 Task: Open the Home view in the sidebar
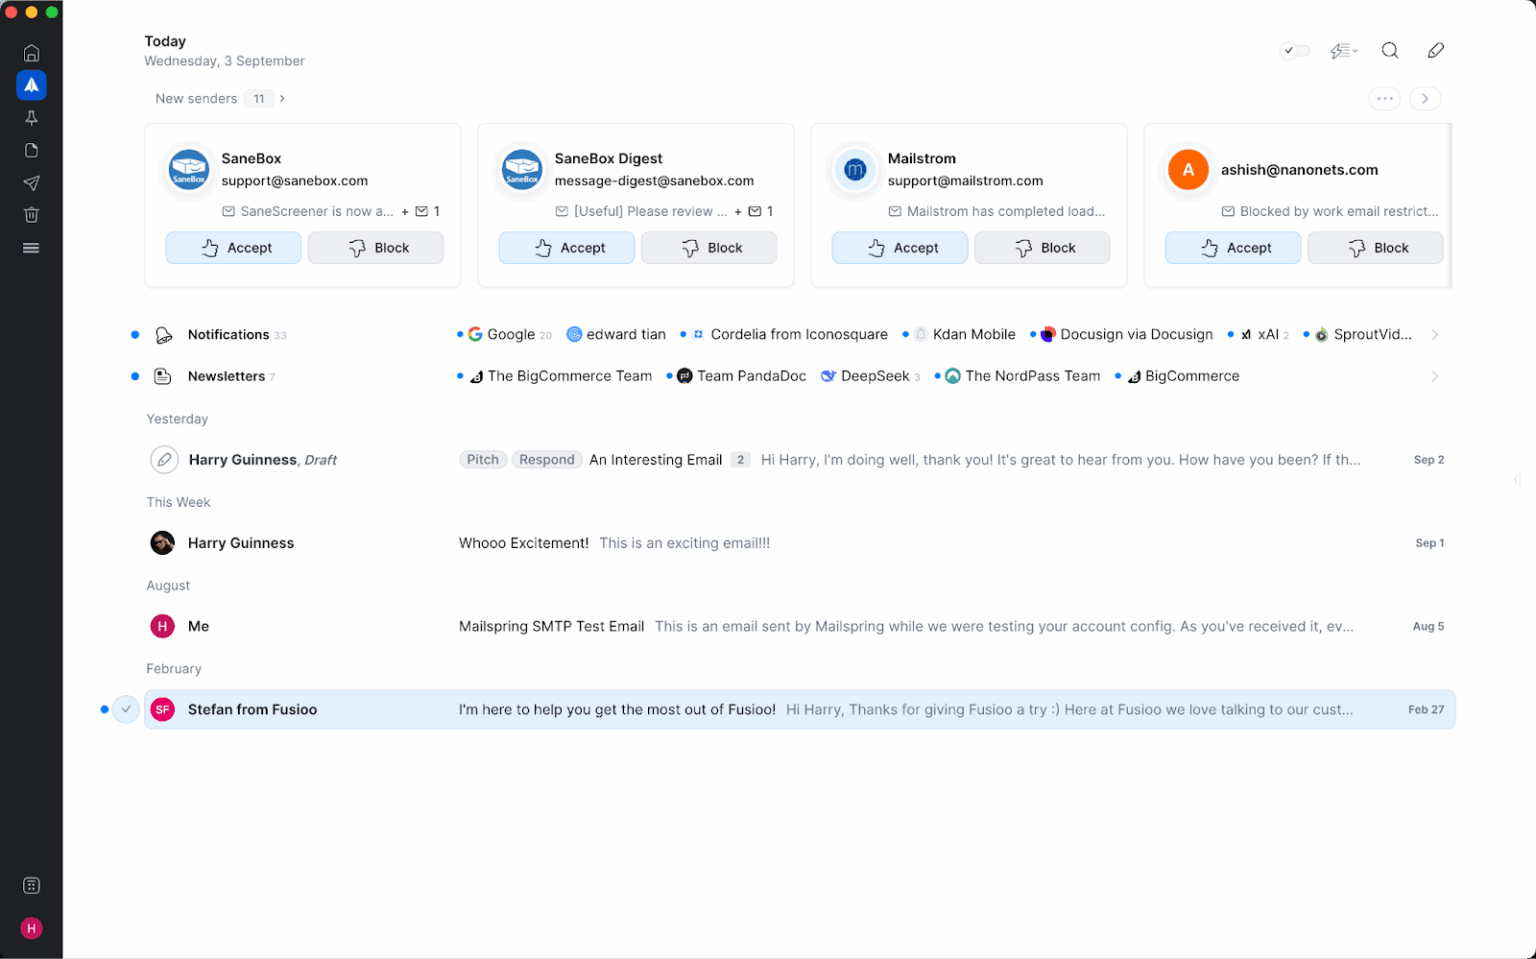(31, 52)
